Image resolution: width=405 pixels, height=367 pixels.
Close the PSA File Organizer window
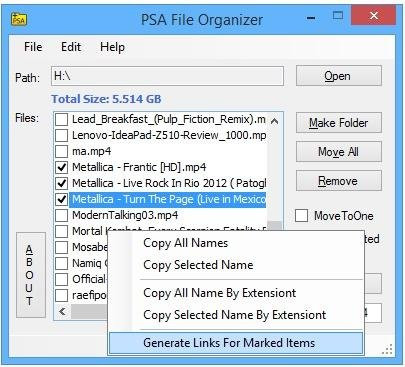[x=374, y=16]
